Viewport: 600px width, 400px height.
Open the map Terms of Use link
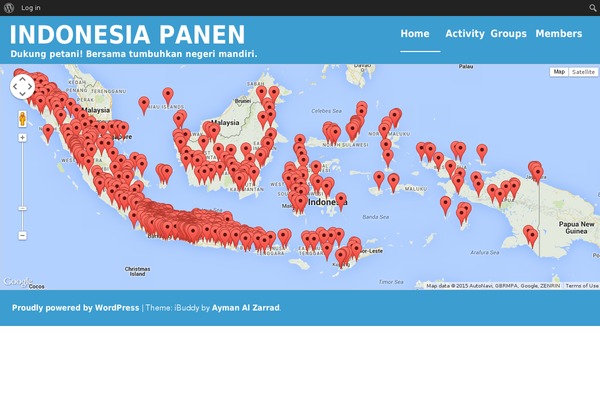tap(582, 286)
